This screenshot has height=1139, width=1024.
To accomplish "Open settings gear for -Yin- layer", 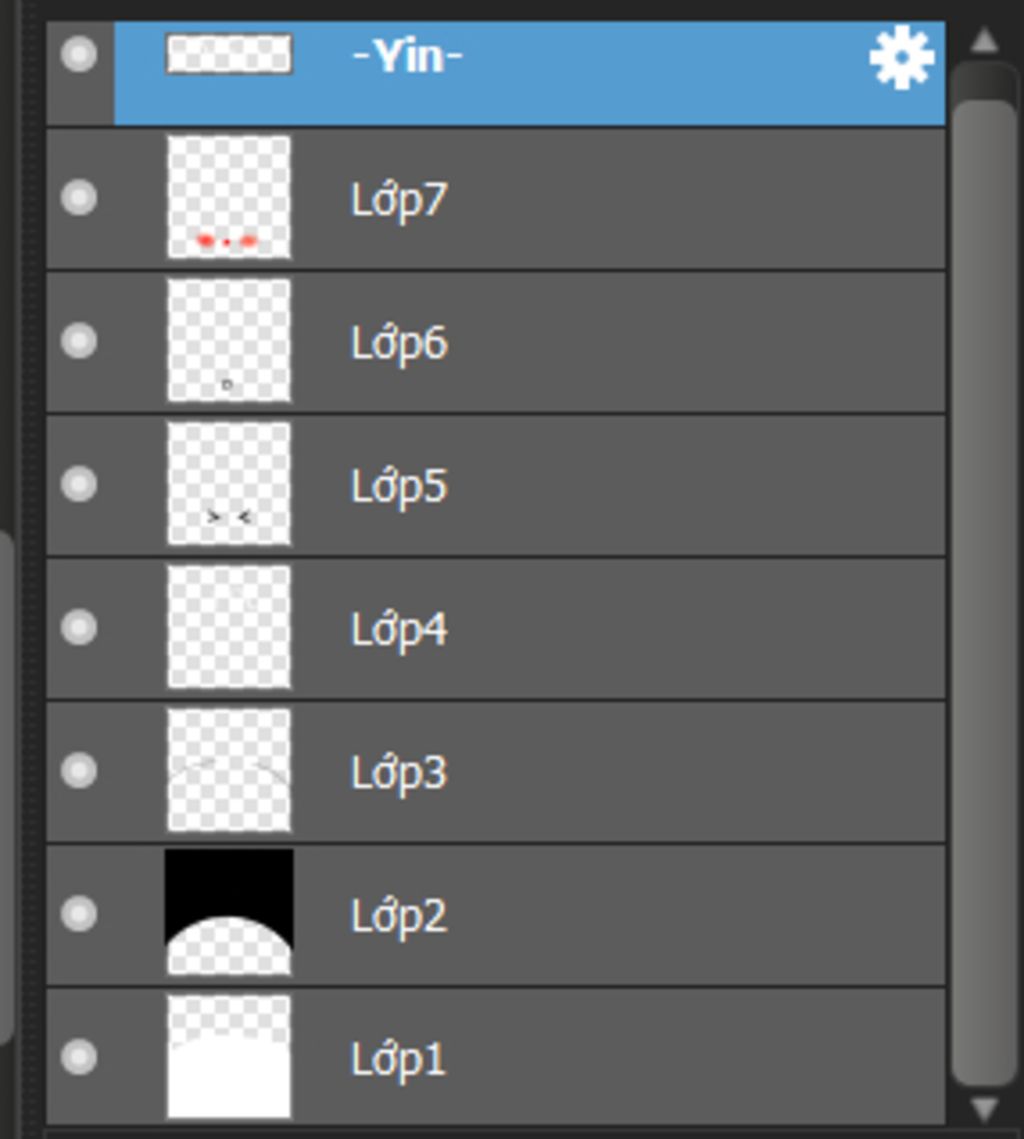I will [901, 59].
